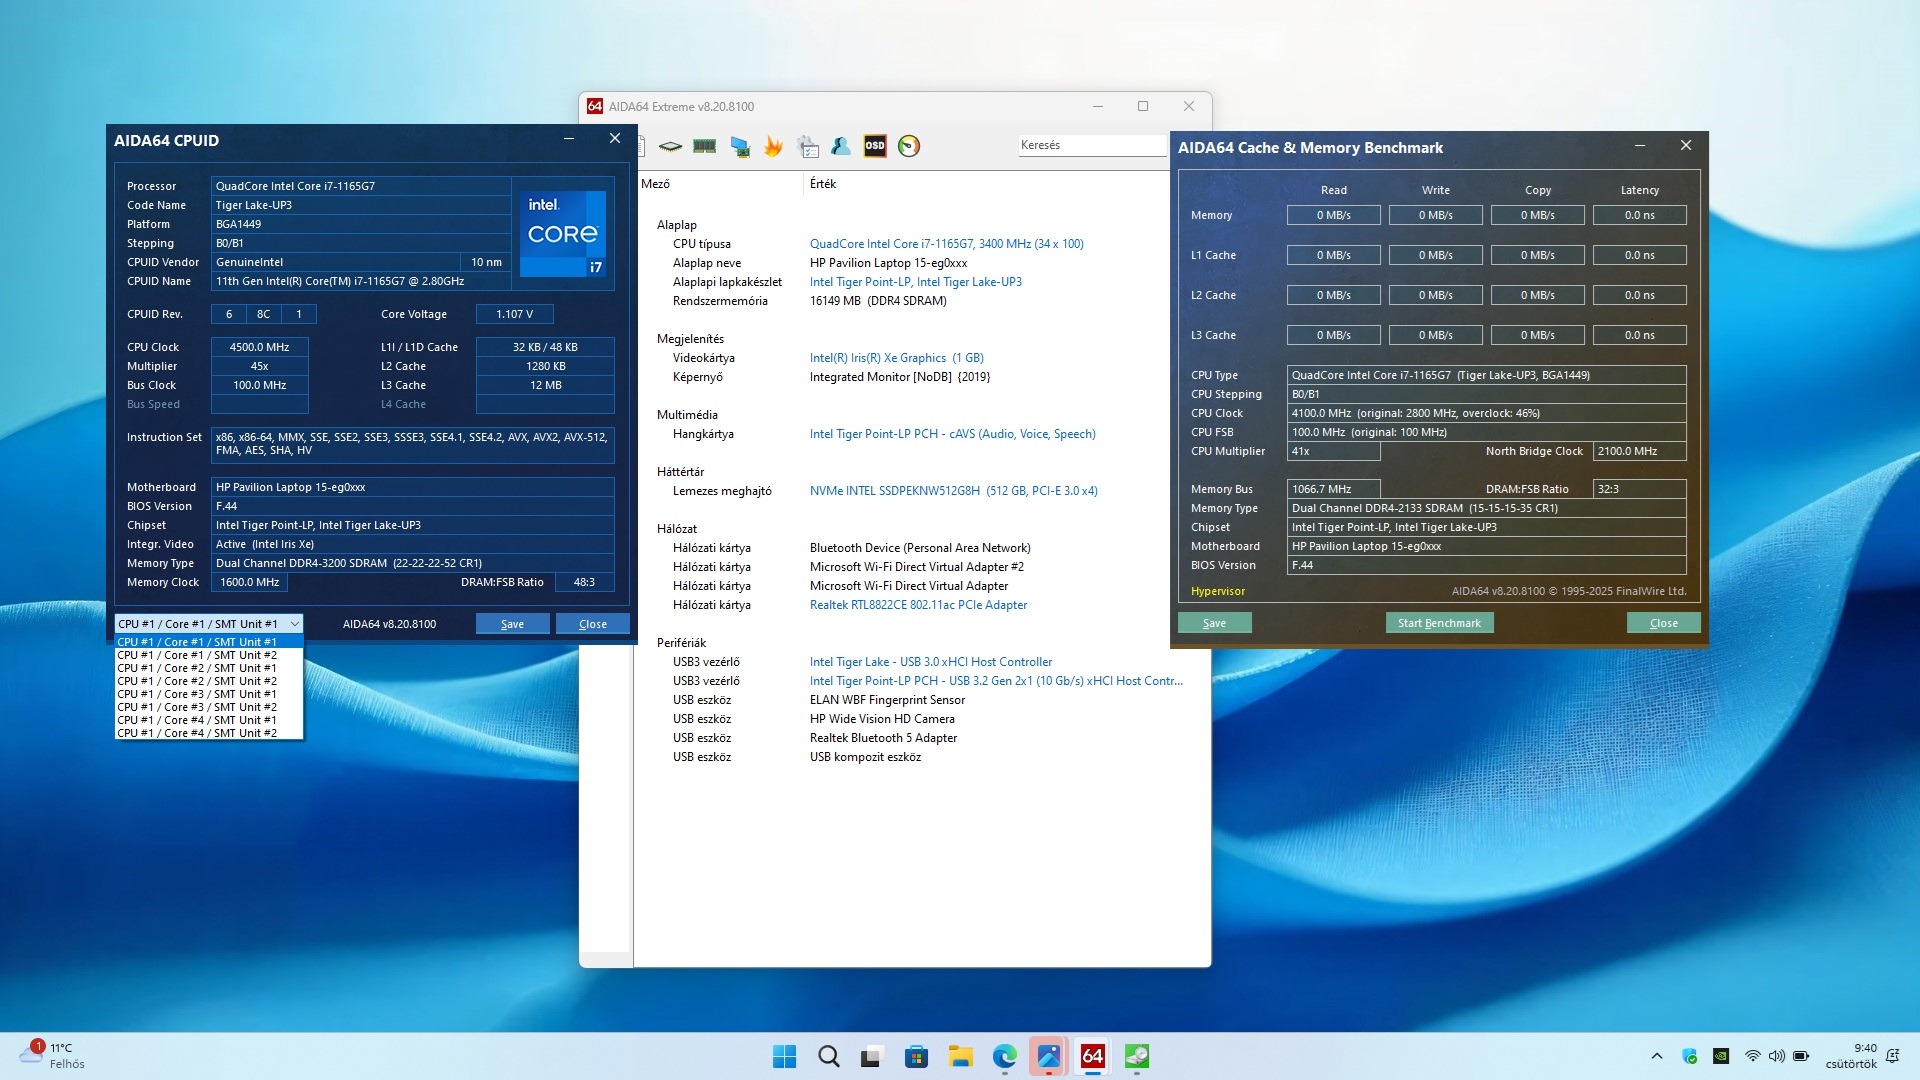Open the Realtek RTL8822CE adapter link
The height and width of the screenshot is (1080, 1920).
pyautogui.click(x=918, y=605)
